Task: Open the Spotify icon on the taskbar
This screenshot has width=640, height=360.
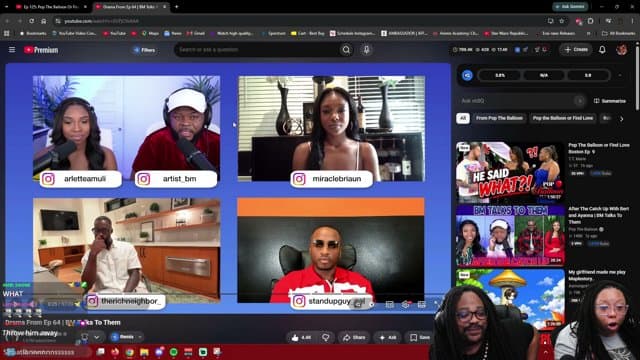Action: (173, 352)
